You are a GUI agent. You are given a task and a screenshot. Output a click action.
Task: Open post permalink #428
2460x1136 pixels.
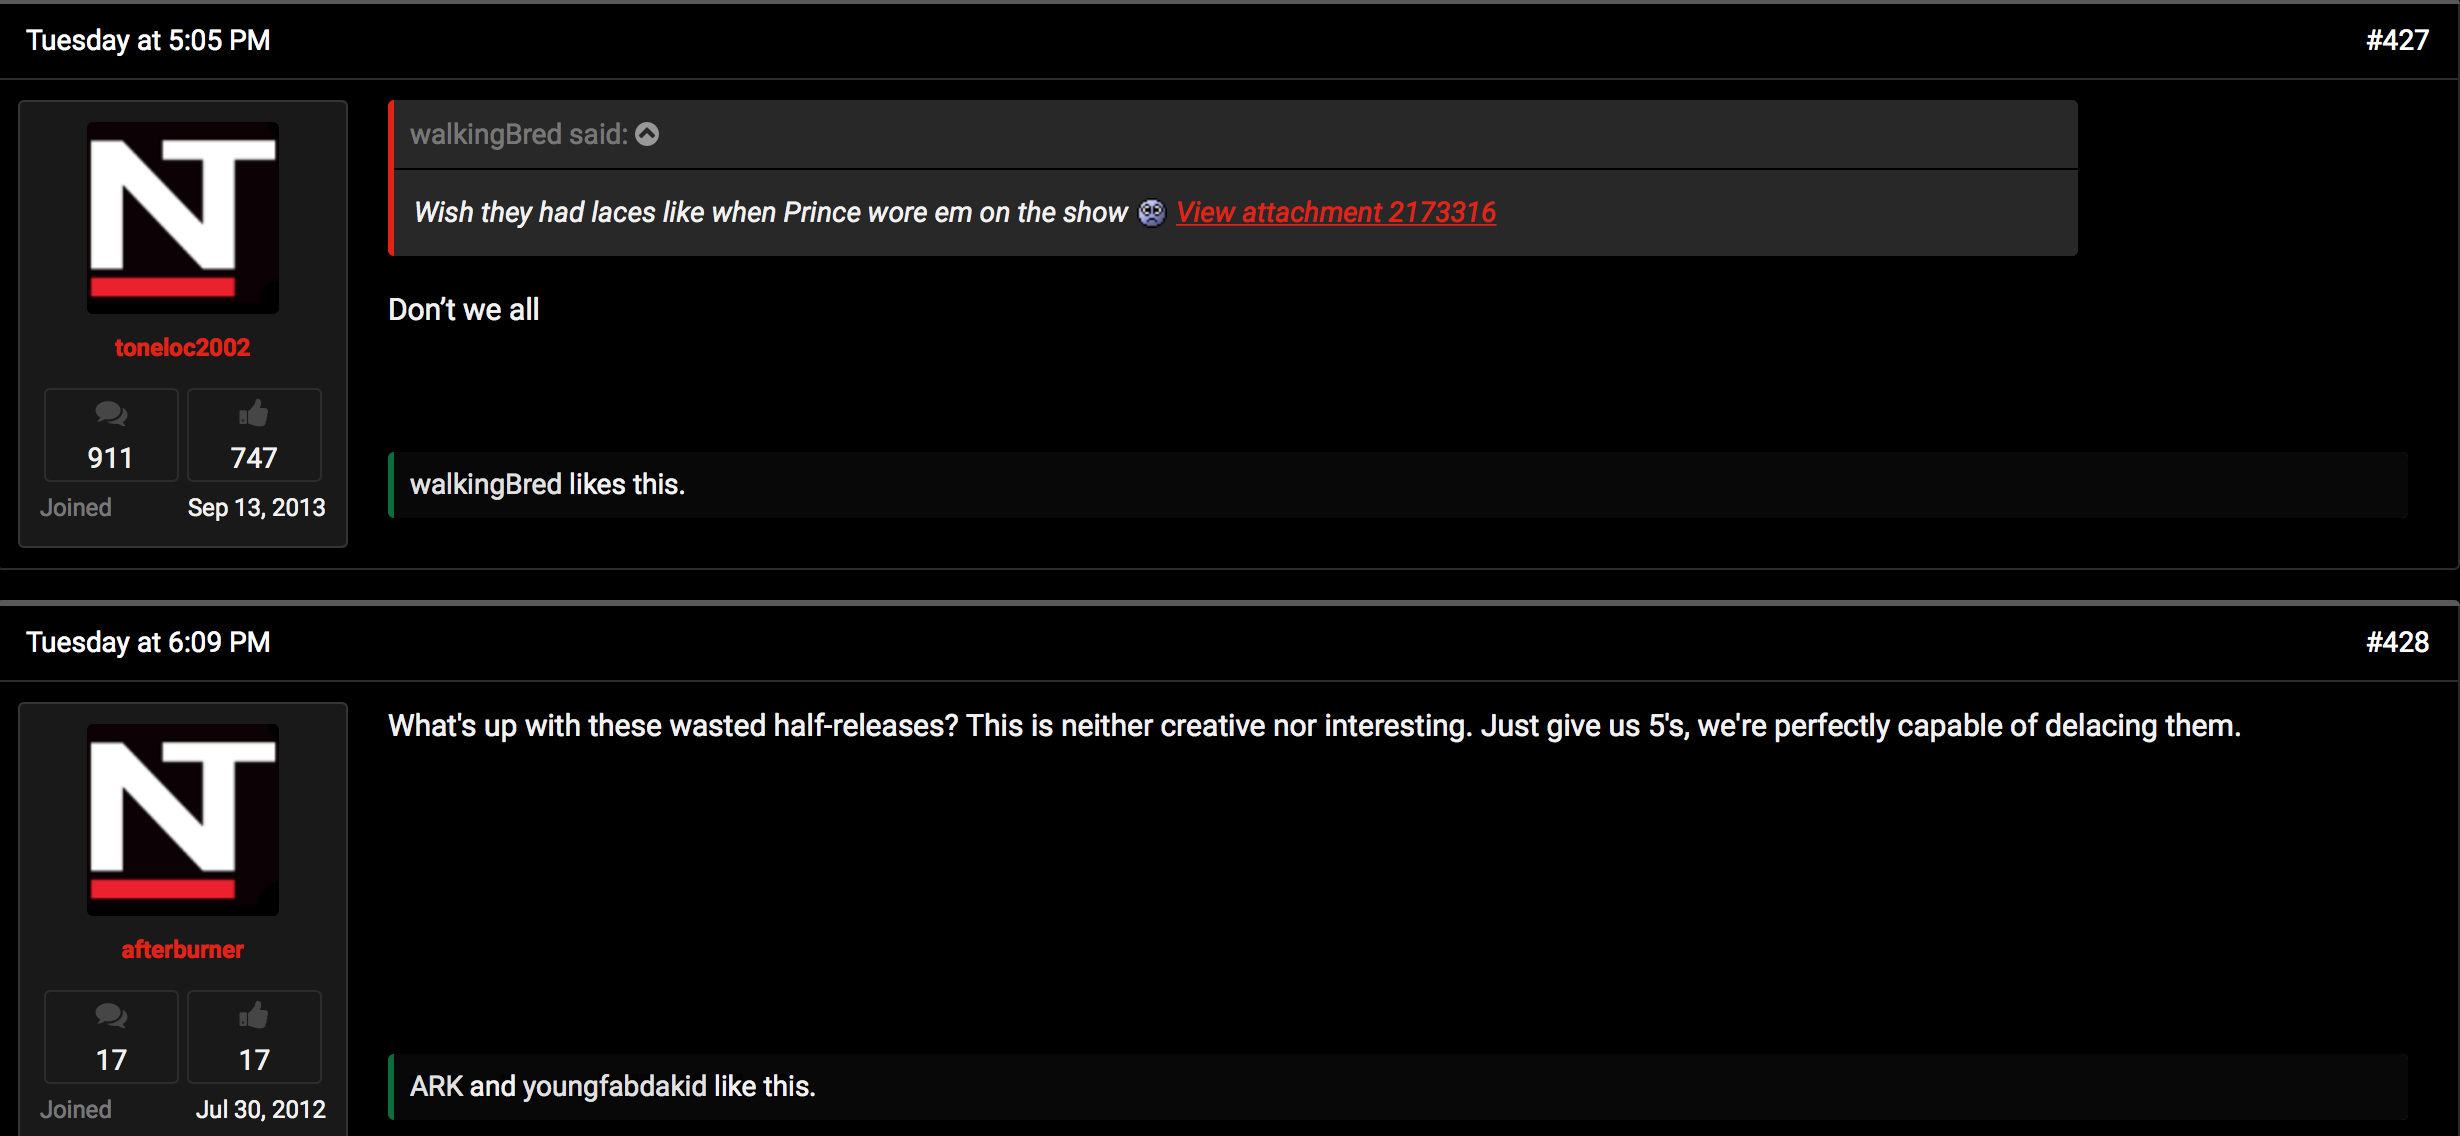(2397, 642)
